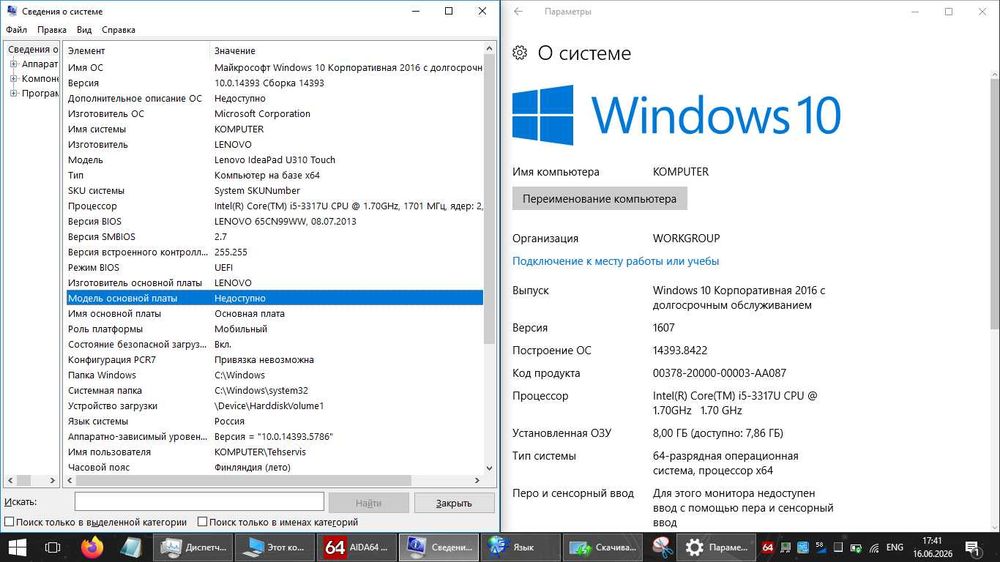Click the ENG input language indicator
Image resolution: width=1000 pixels, height=562 pixels.
click(x=895, y=547)
